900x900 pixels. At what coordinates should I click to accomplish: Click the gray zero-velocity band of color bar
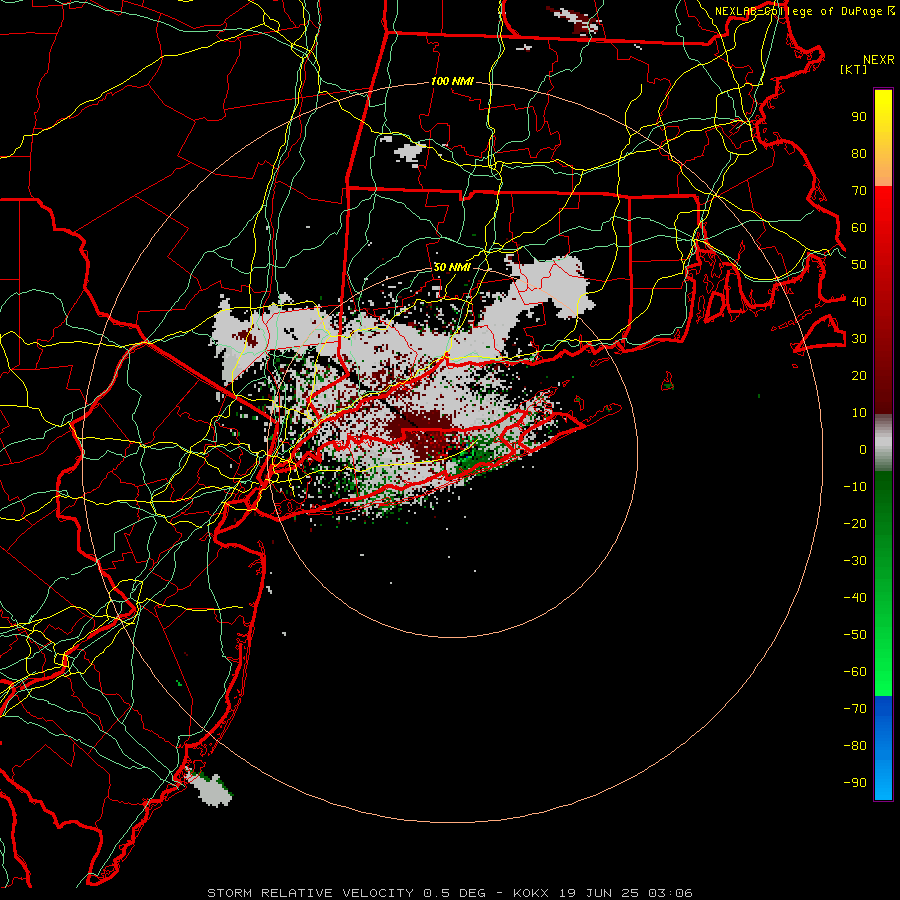pos(883,443)
